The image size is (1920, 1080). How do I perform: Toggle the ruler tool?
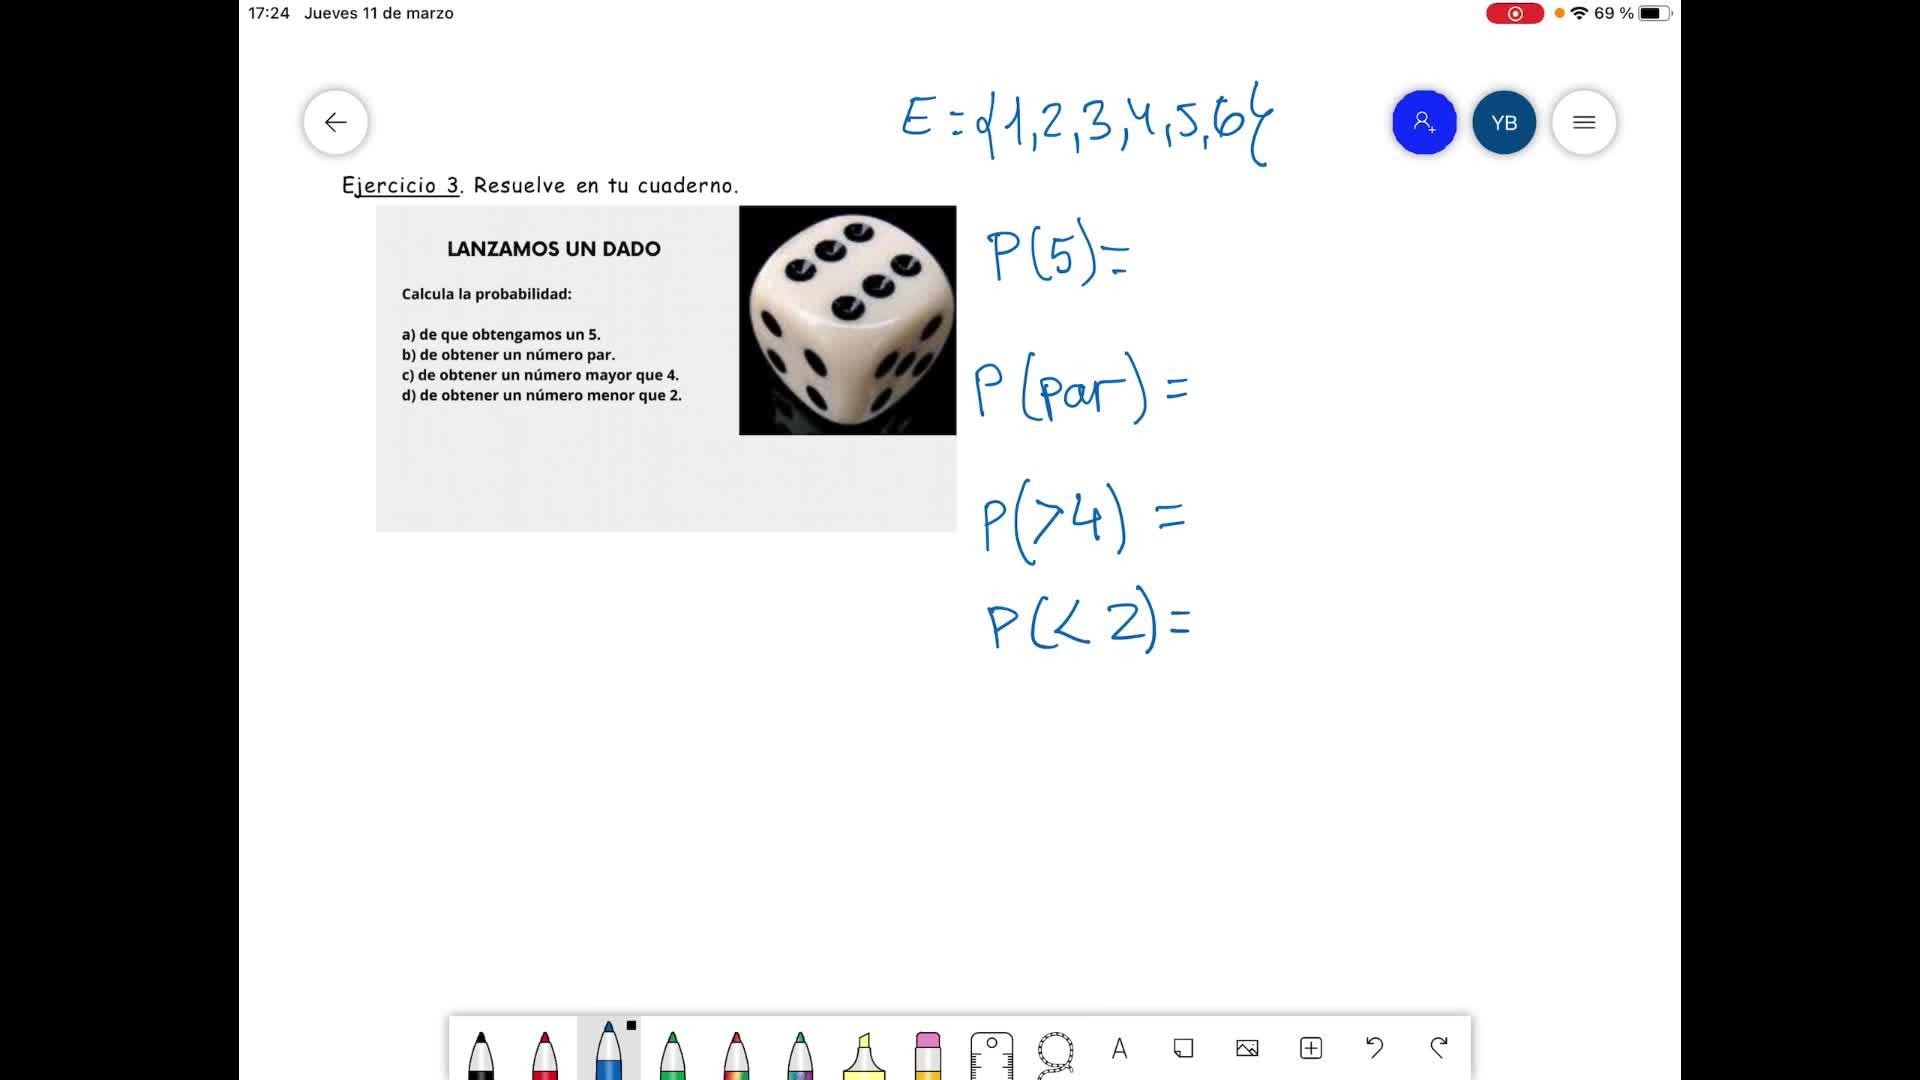[992, 1052]
